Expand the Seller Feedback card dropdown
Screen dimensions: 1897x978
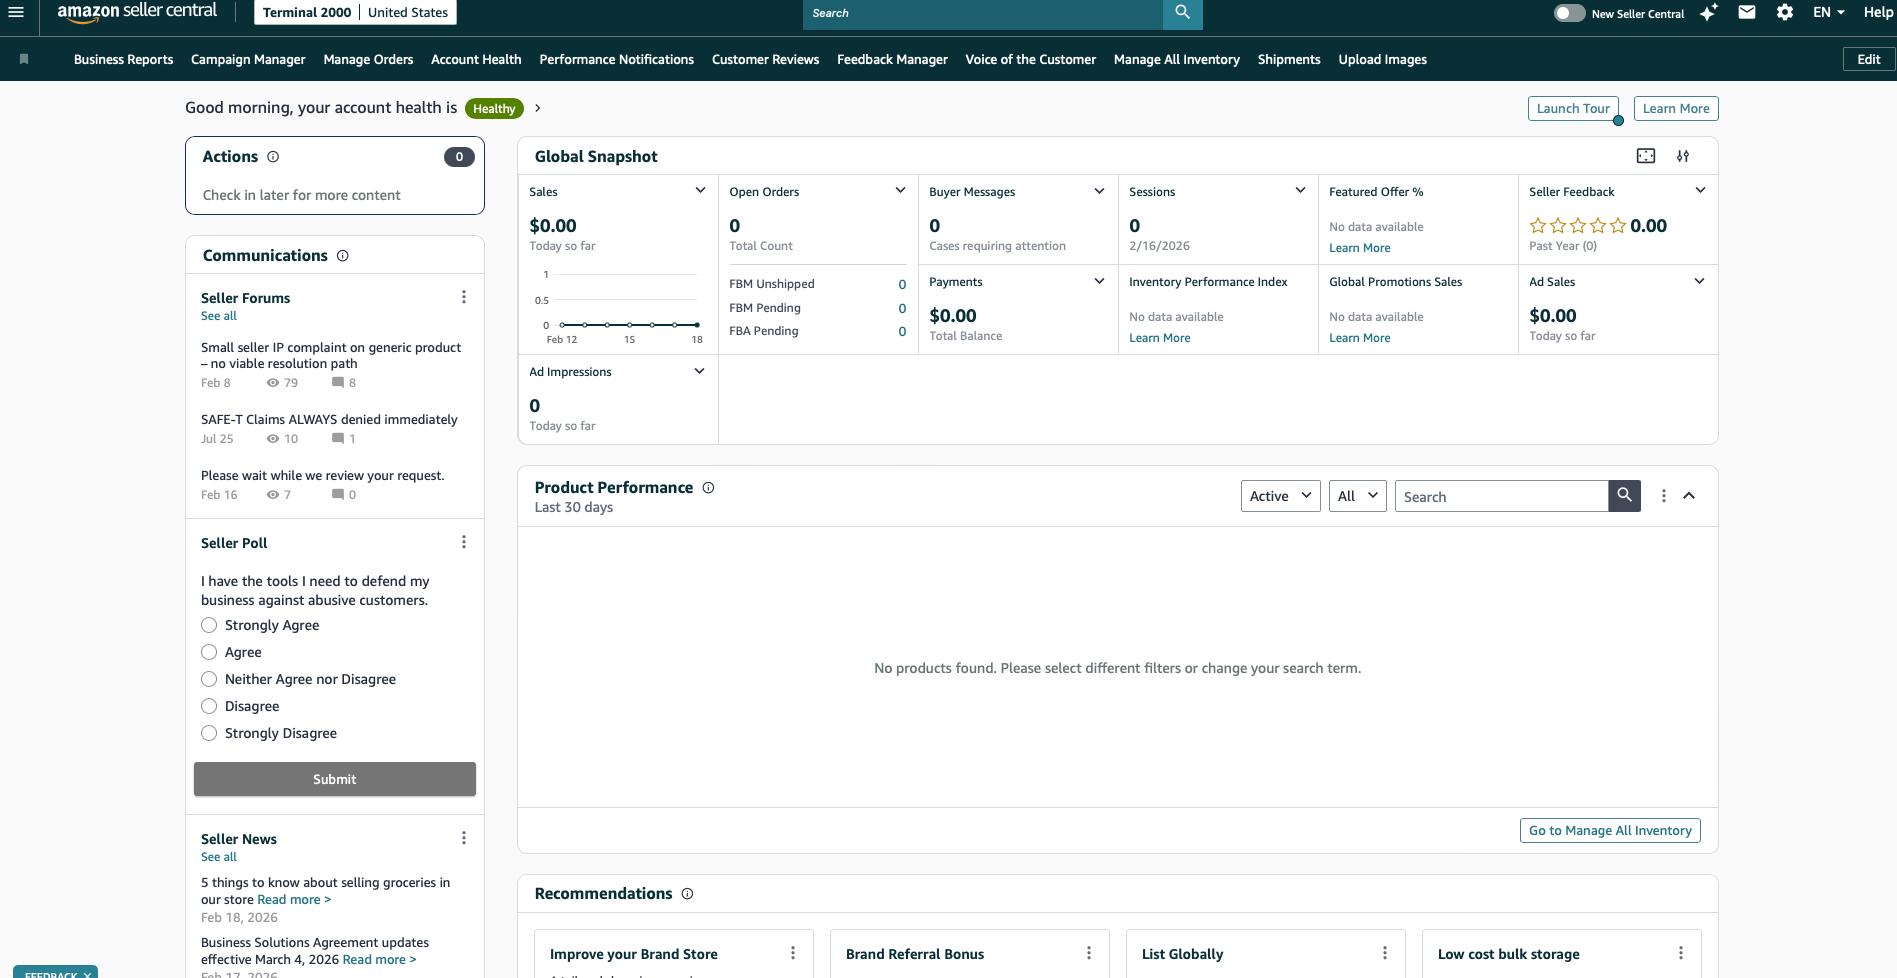(x=1700, y=191)
